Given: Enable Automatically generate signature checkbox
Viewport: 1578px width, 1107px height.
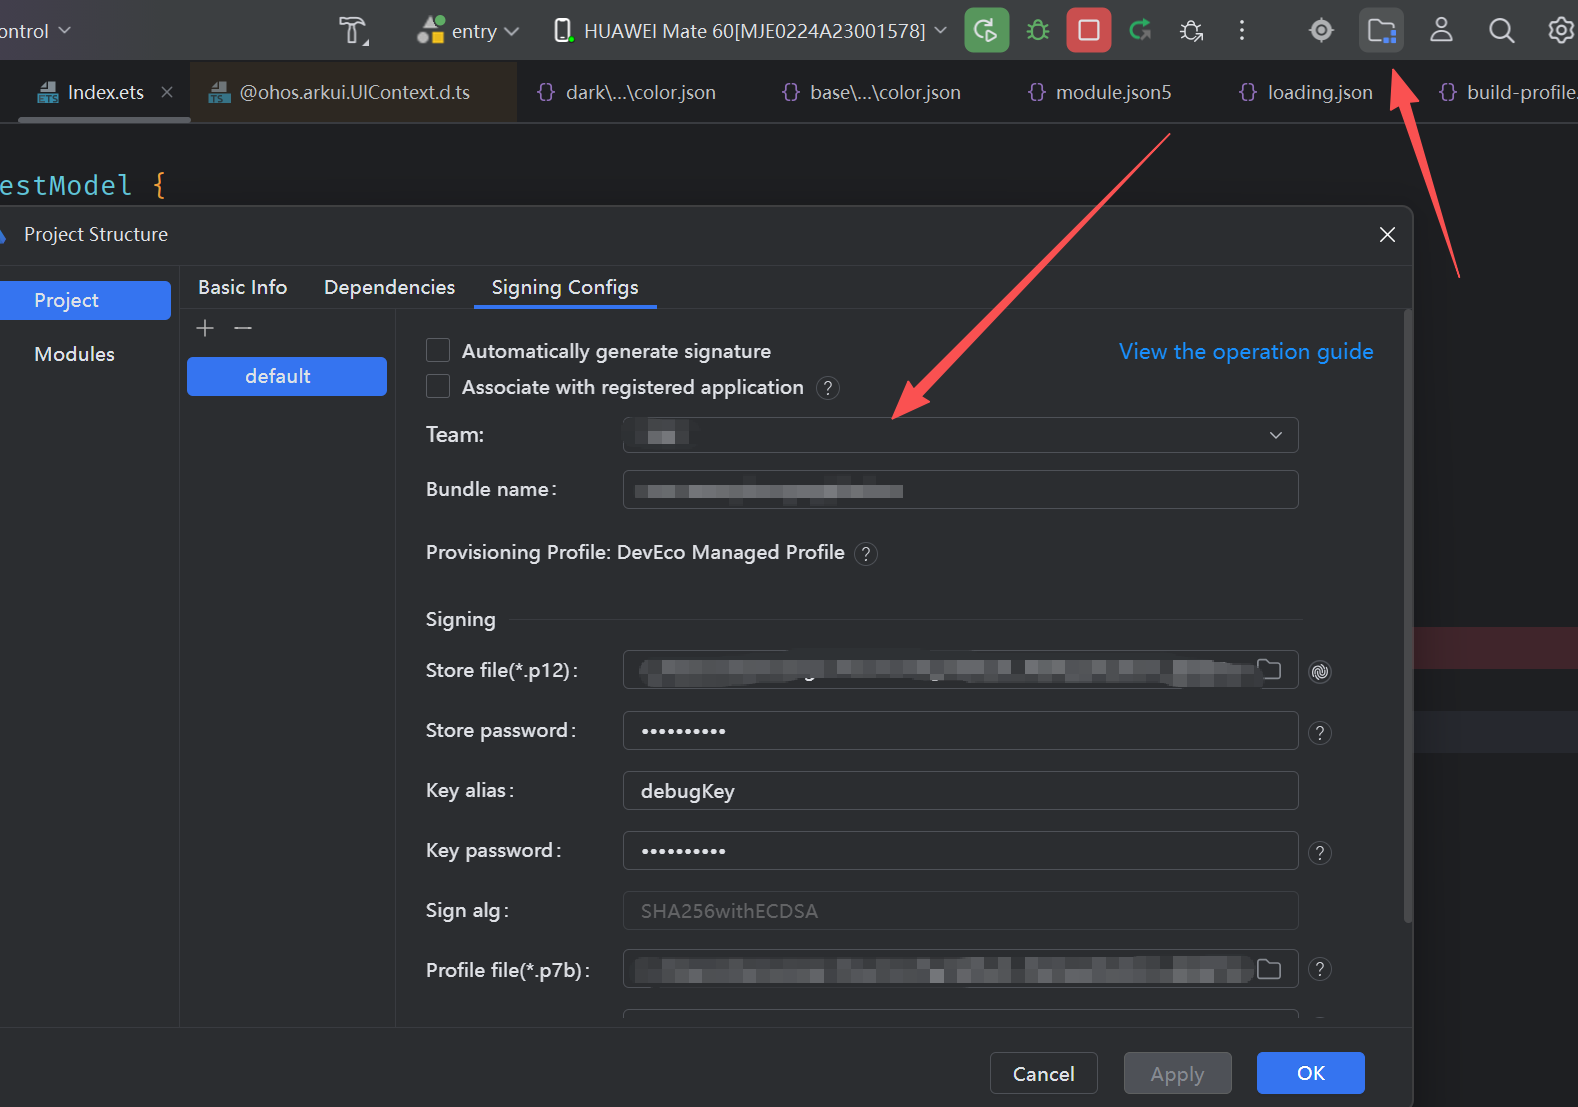Looking at the screenshot, I should click(x=438, y=350).
